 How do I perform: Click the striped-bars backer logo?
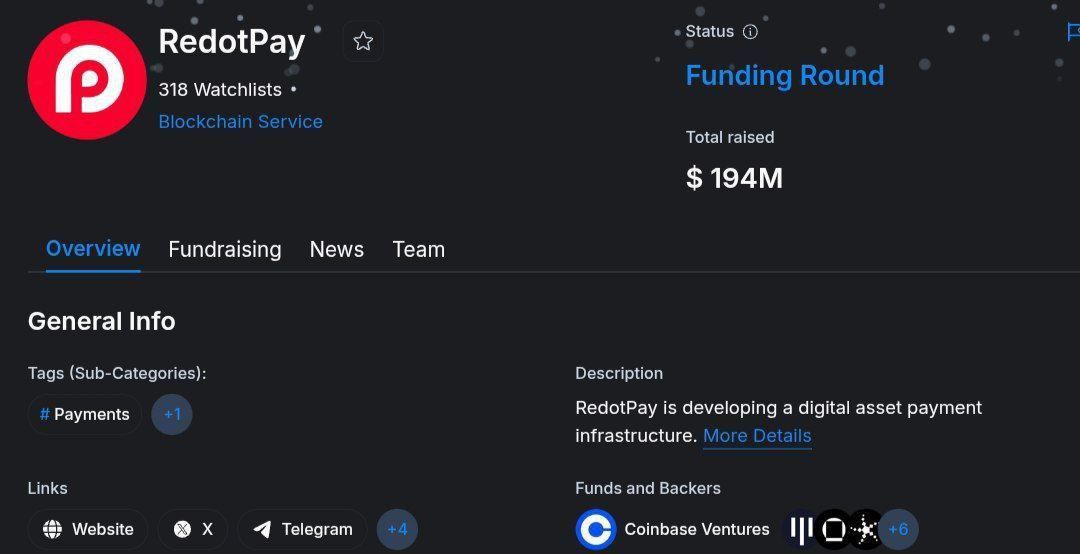[801, 529]
